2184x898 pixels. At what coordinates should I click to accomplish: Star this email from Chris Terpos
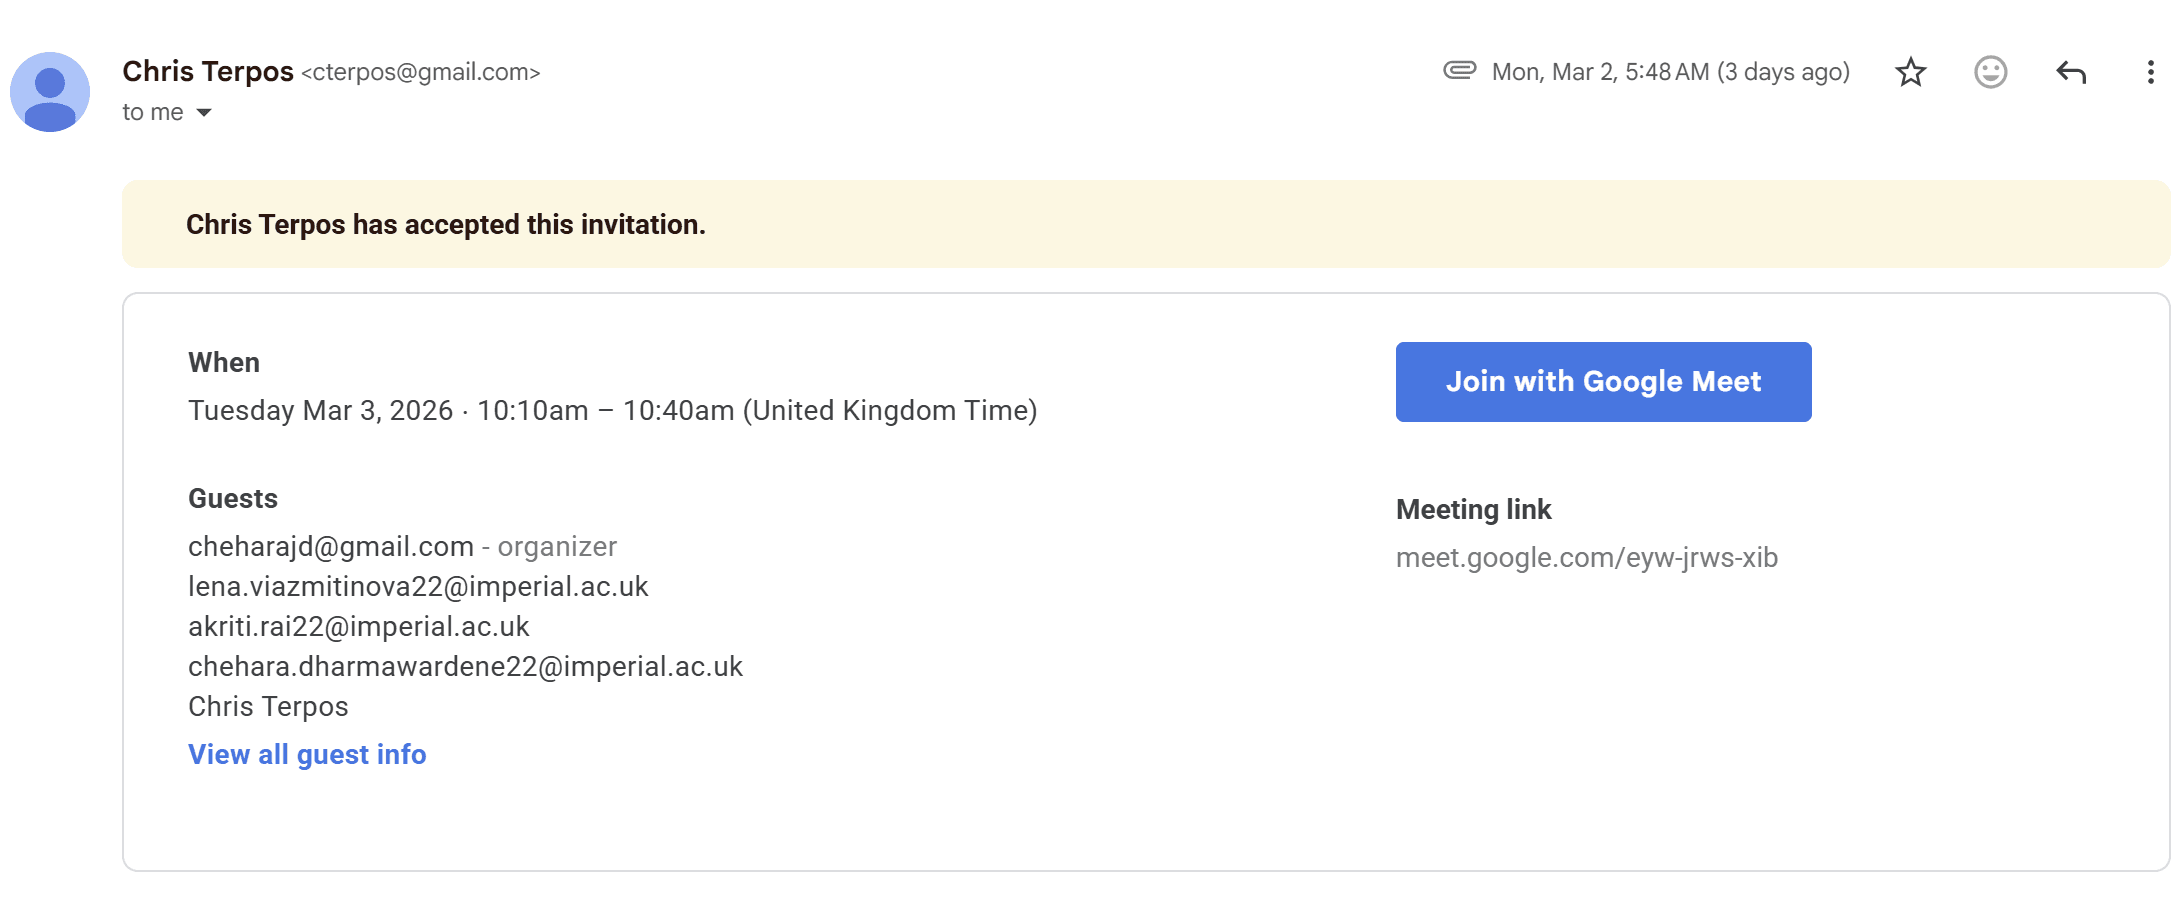coord(1910,72)
